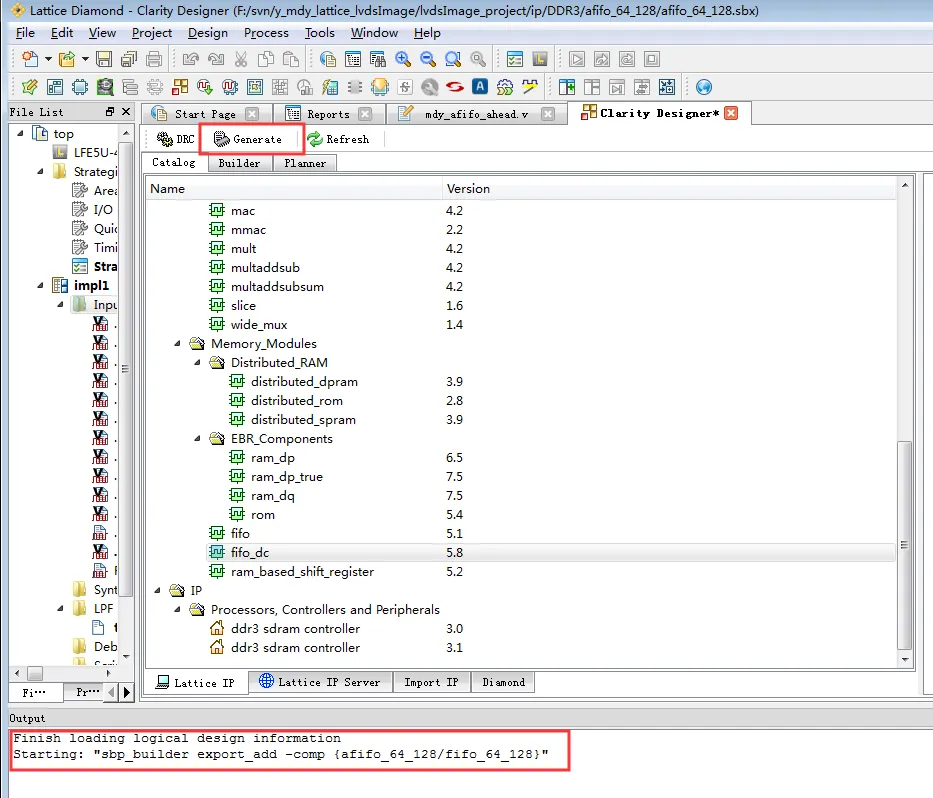Click the Zoom Out magnifier icon
This screenshot has width=933, height=798.
[x=428, y=59]
